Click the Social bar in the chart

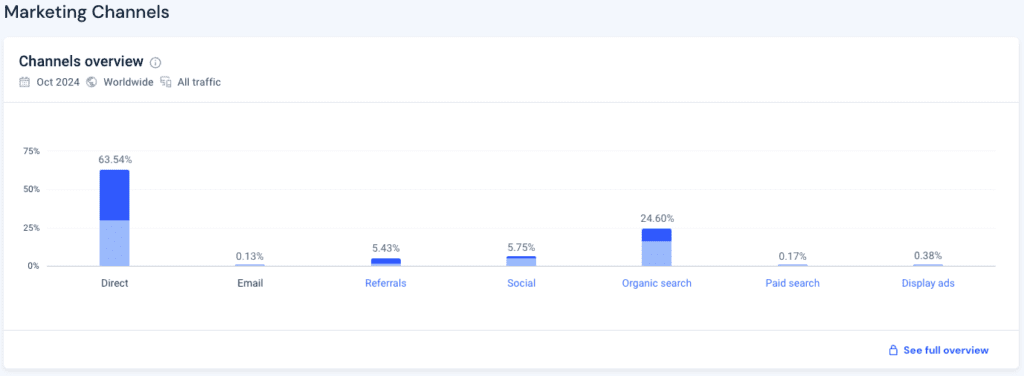coord(521,261)
